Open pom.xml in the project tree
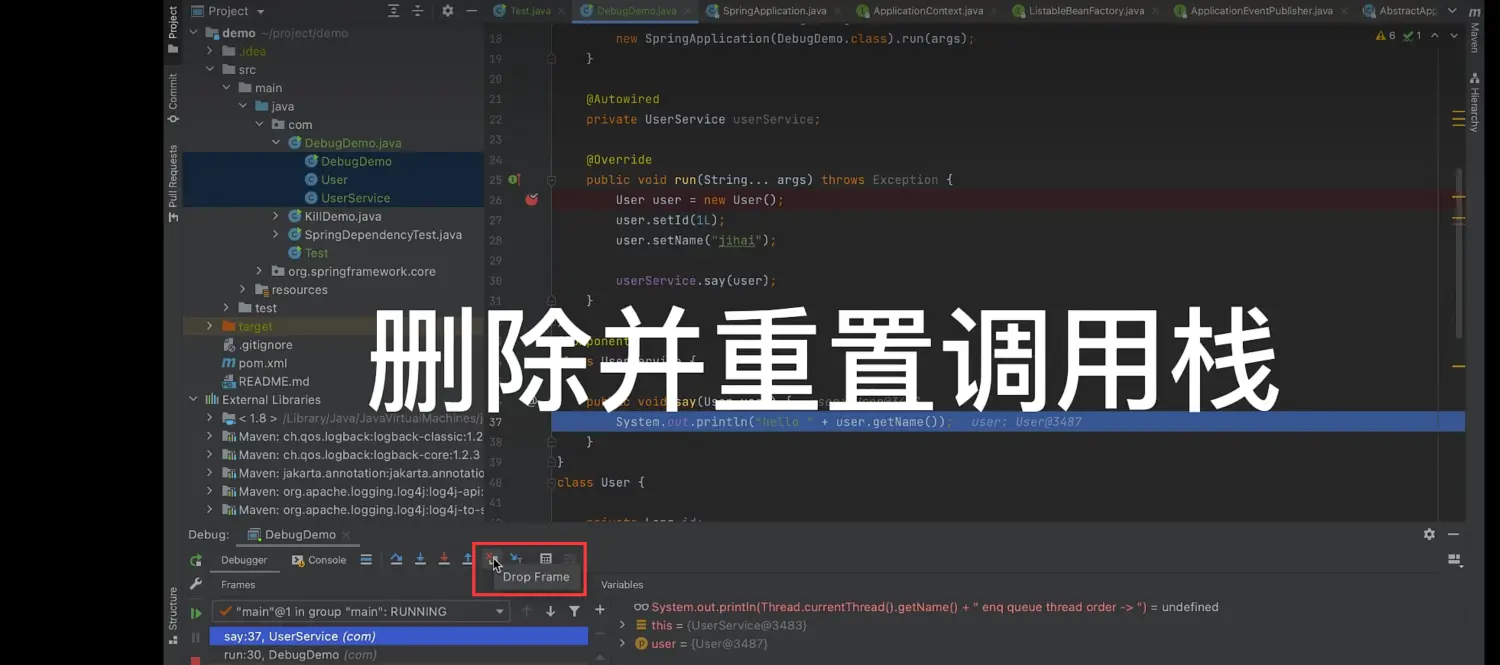The width and height of the screenshot is (1500, 665). click(x=262, y=363)
